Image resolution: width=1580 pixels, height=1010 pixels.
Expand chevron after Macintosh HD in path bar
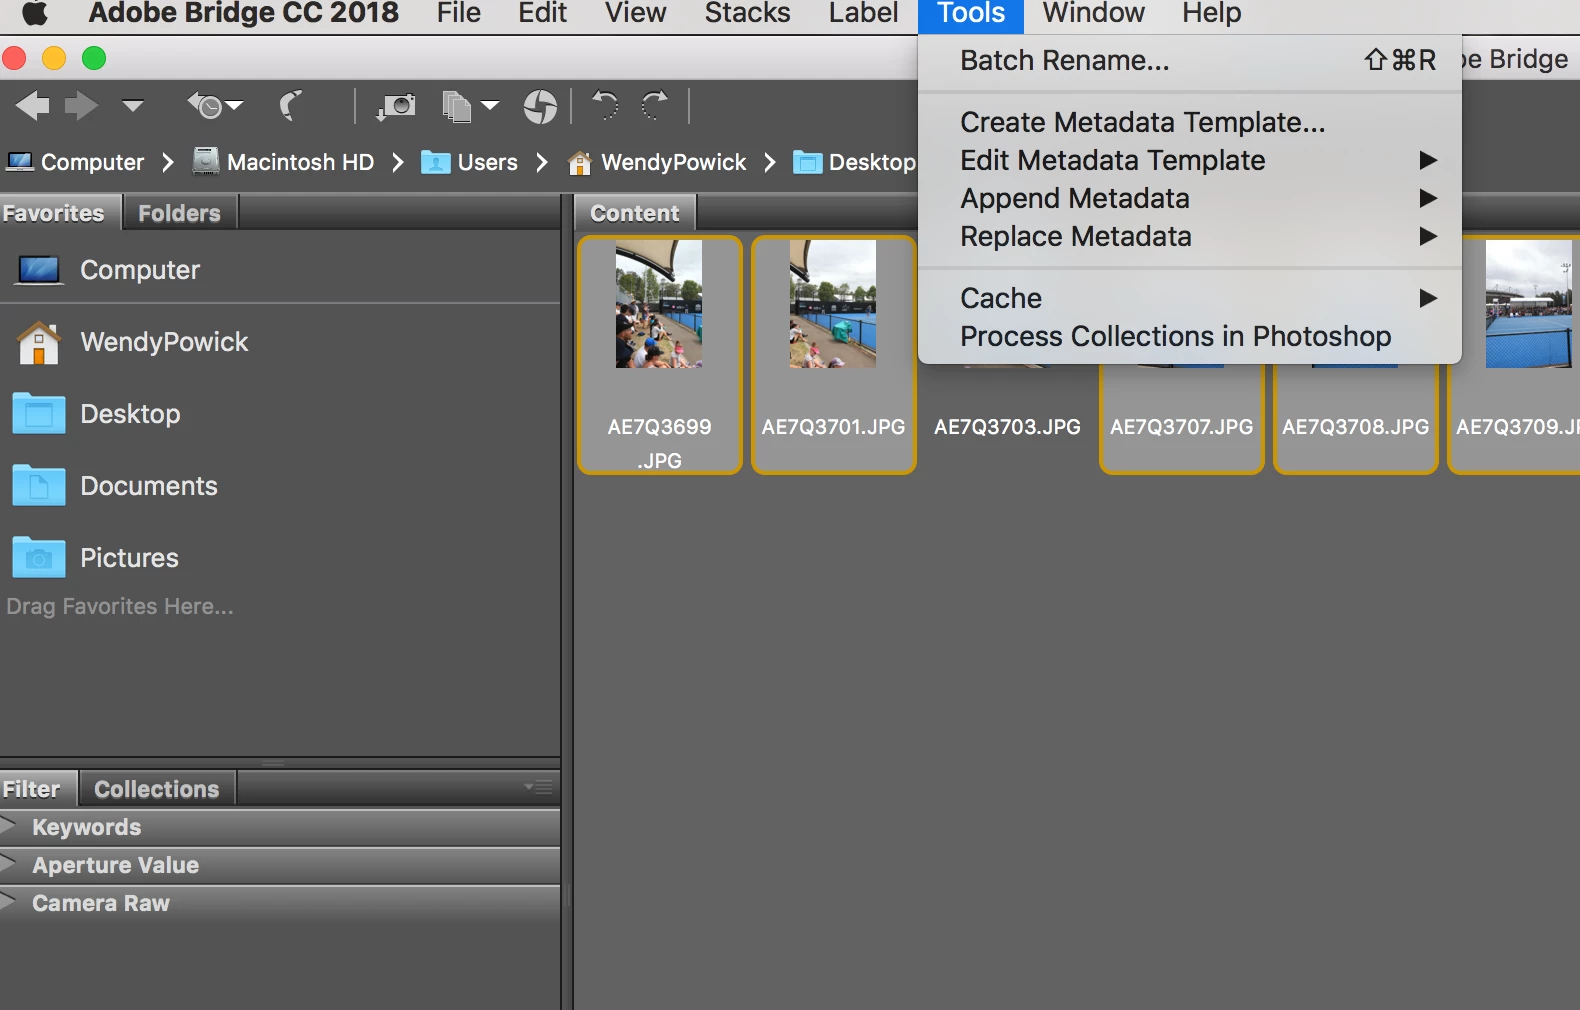click(397, 162)
